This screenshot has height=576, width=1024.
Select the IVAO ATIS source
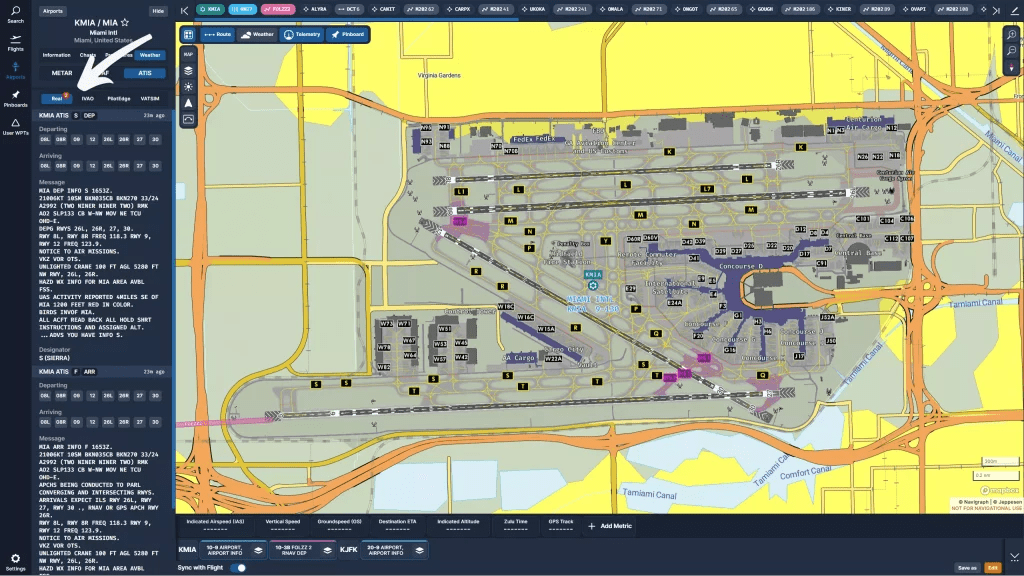coord(88,99)
